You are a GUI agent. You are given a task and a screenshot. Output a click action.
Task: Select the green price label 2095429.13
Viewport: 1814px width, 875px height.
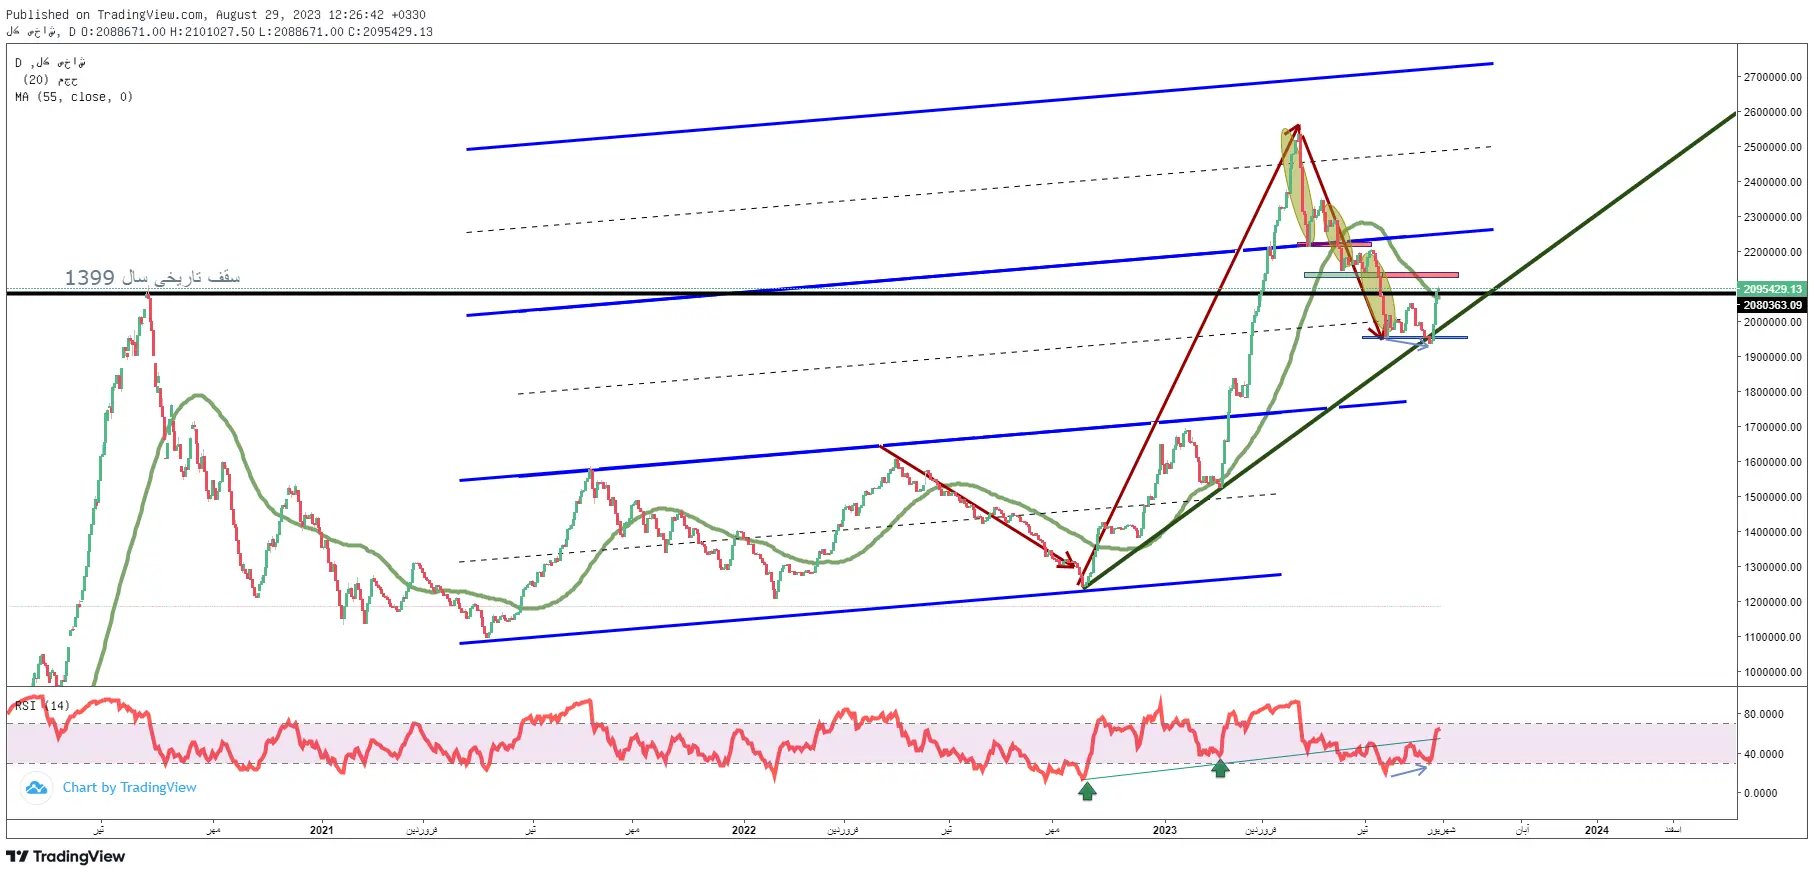click(1772, 289)
